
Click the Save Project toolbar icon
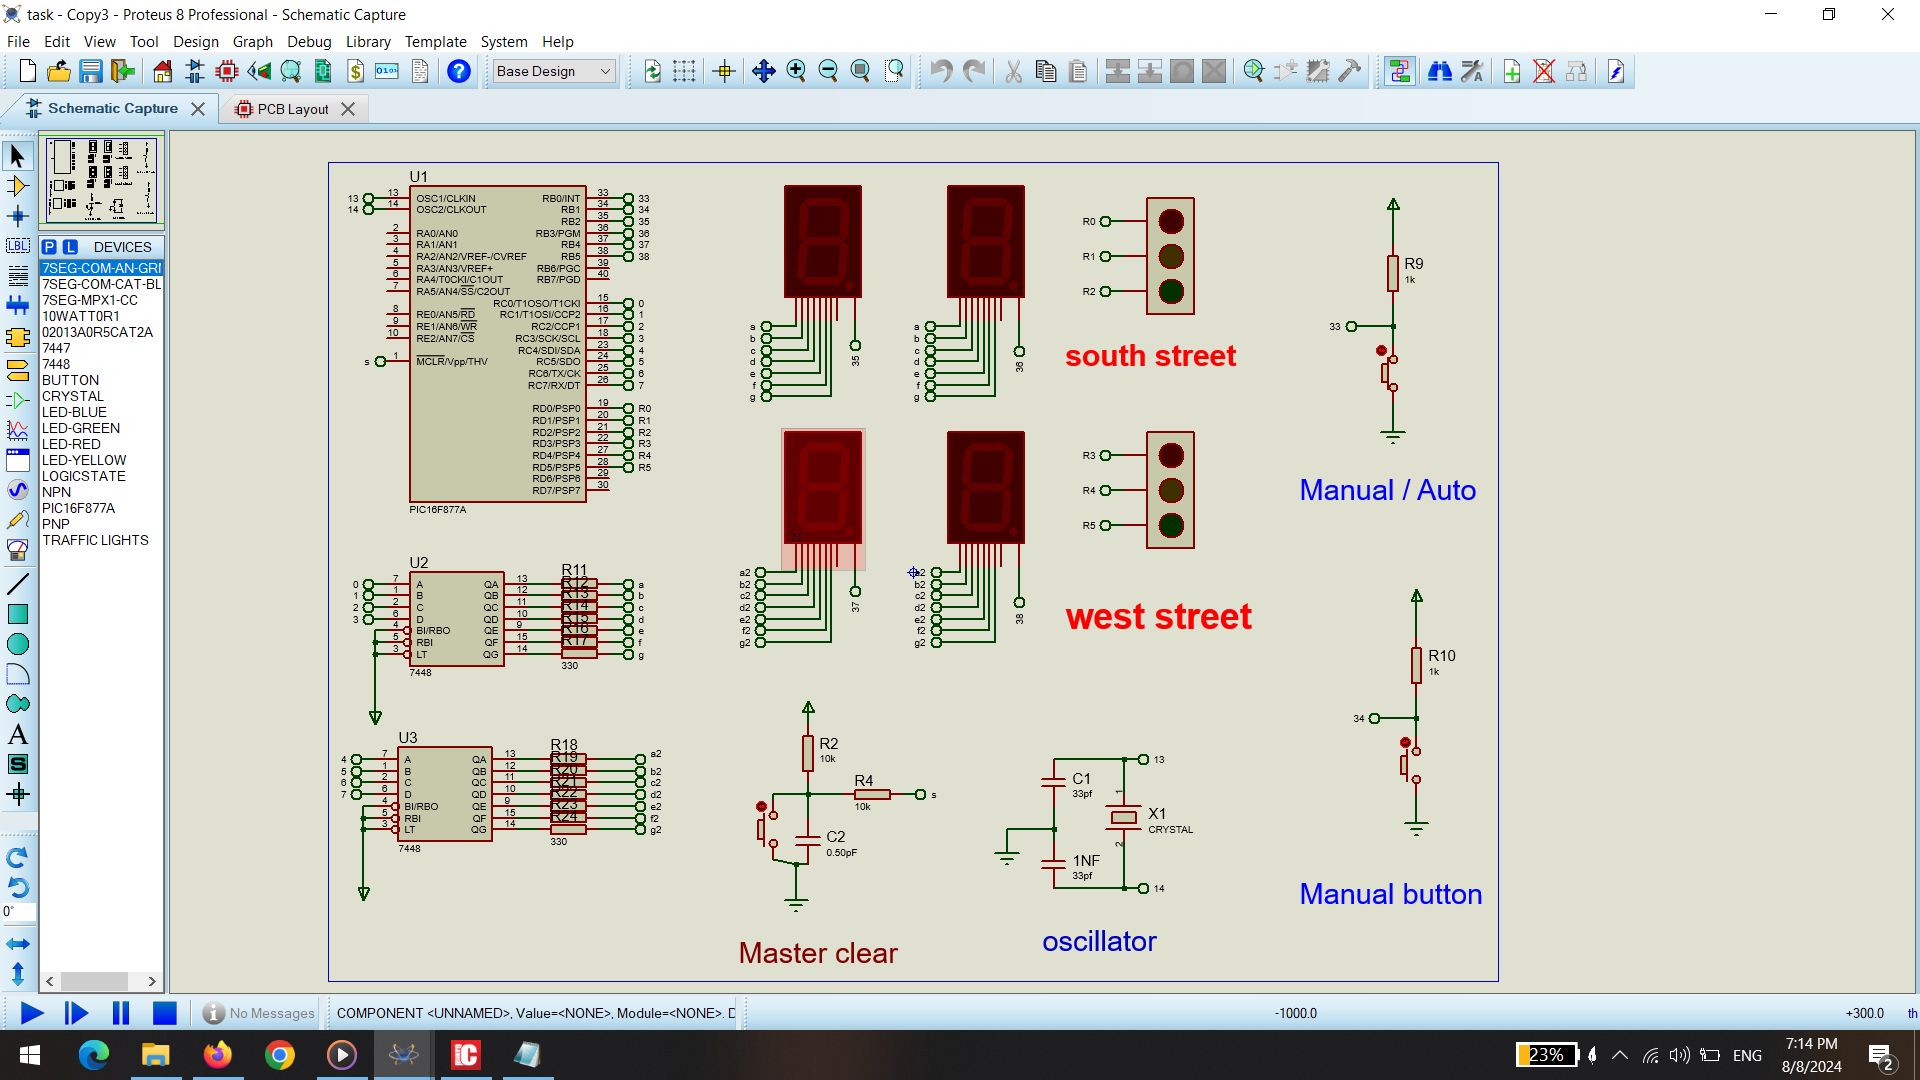(91, 71)
